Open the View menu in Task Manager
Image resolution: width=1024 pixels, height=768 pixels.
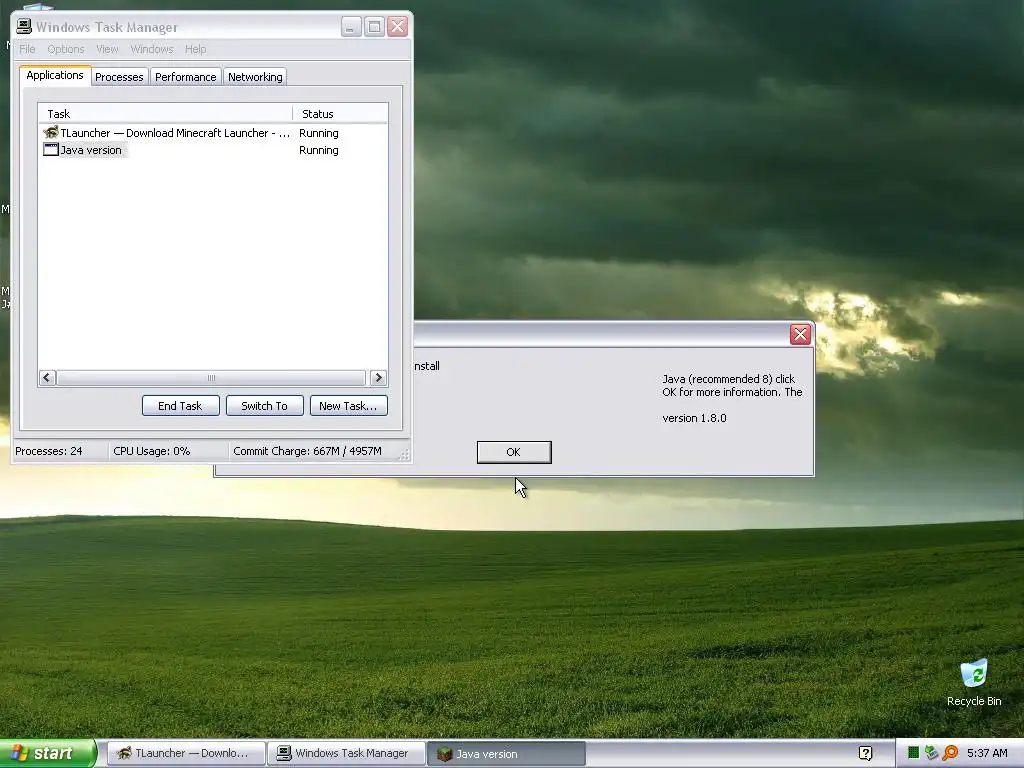click(107, 49)
